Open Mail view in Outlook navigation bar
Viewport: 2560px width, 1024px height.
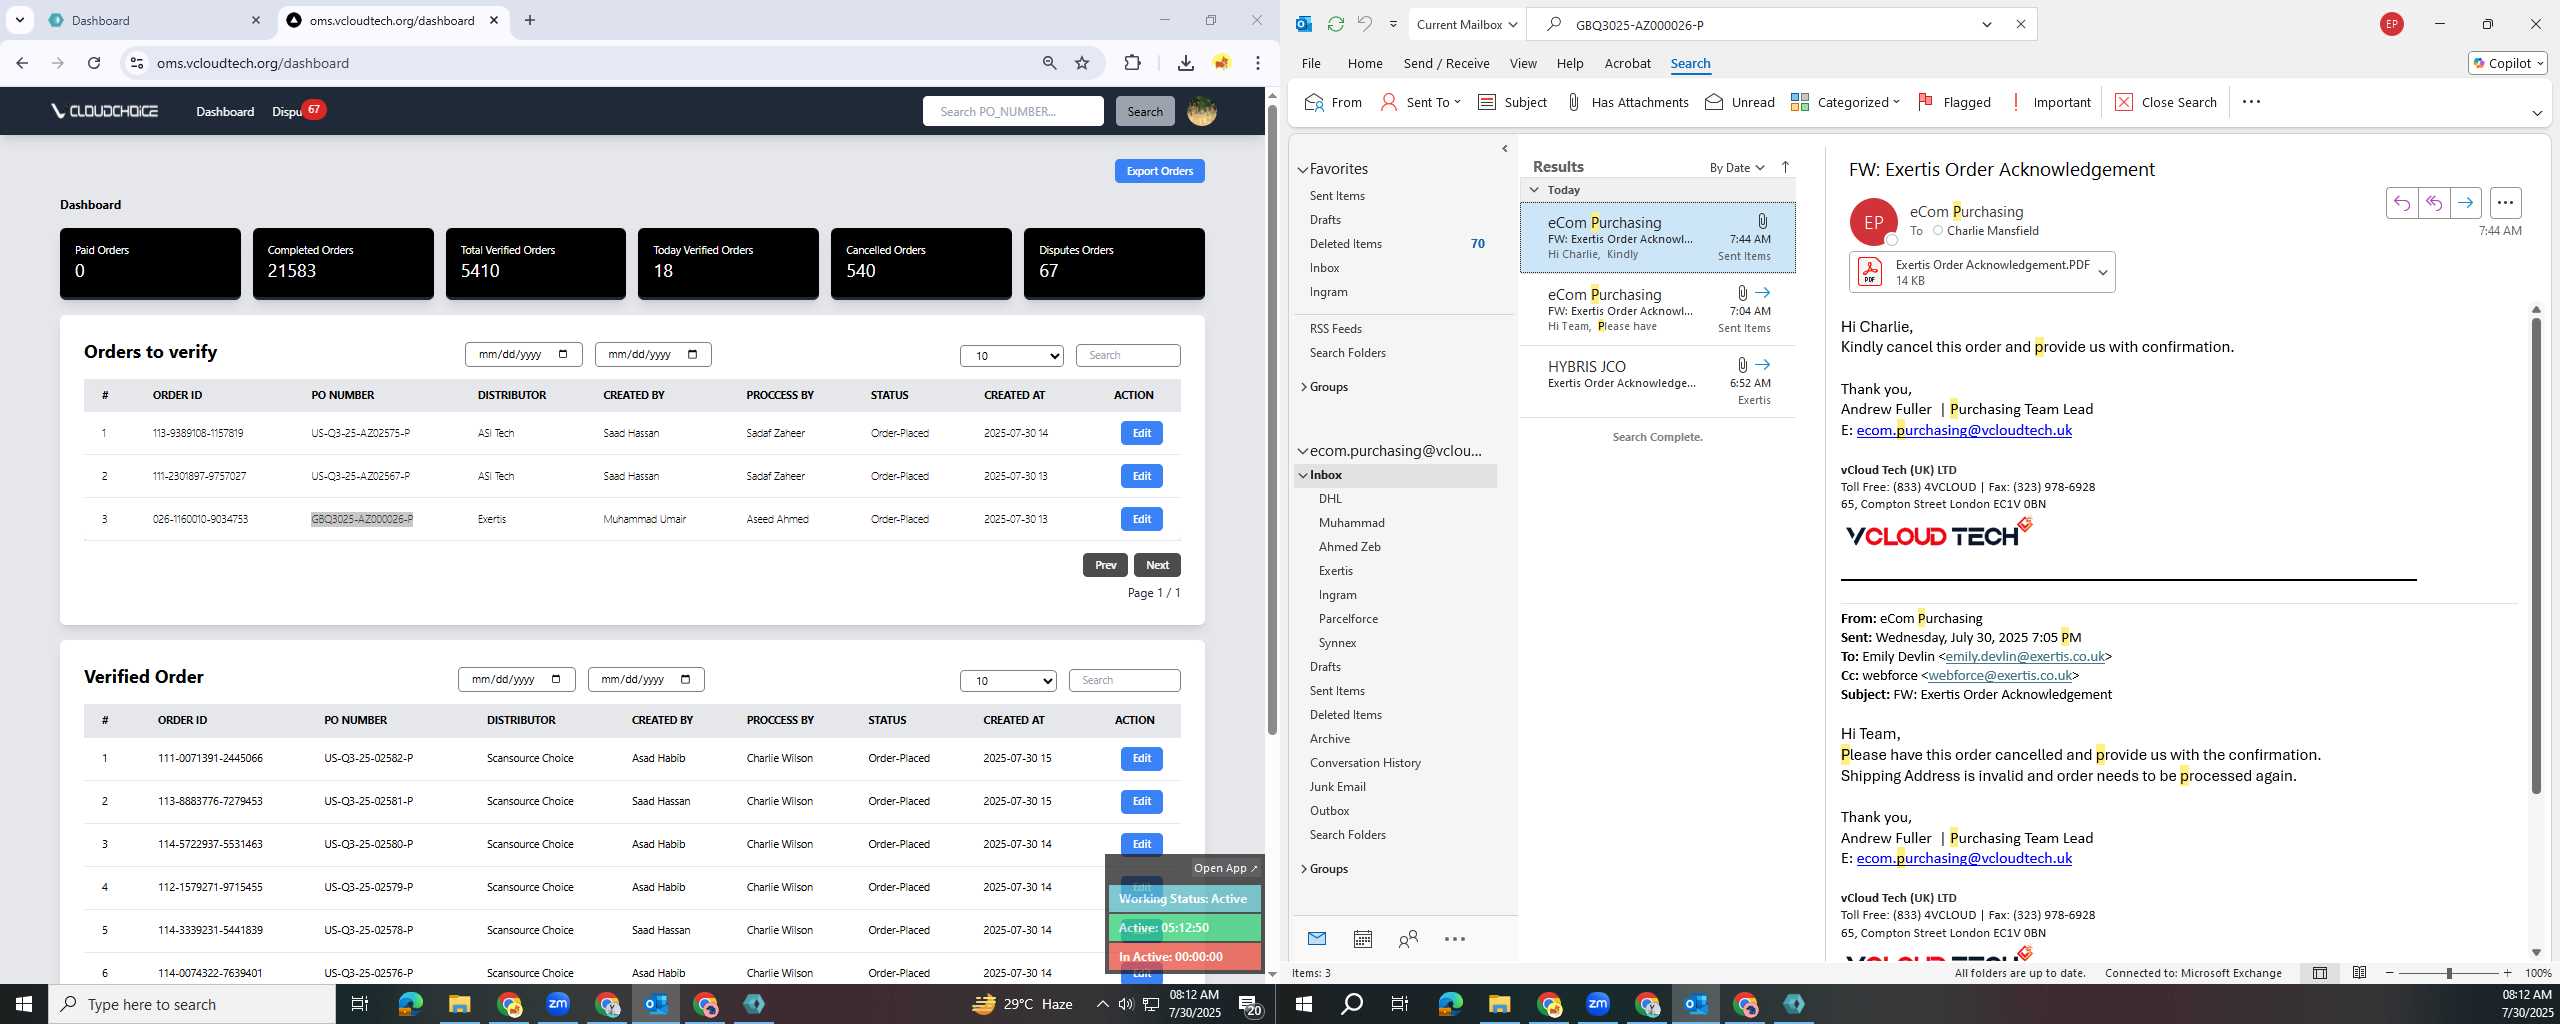coord(1316,938)
